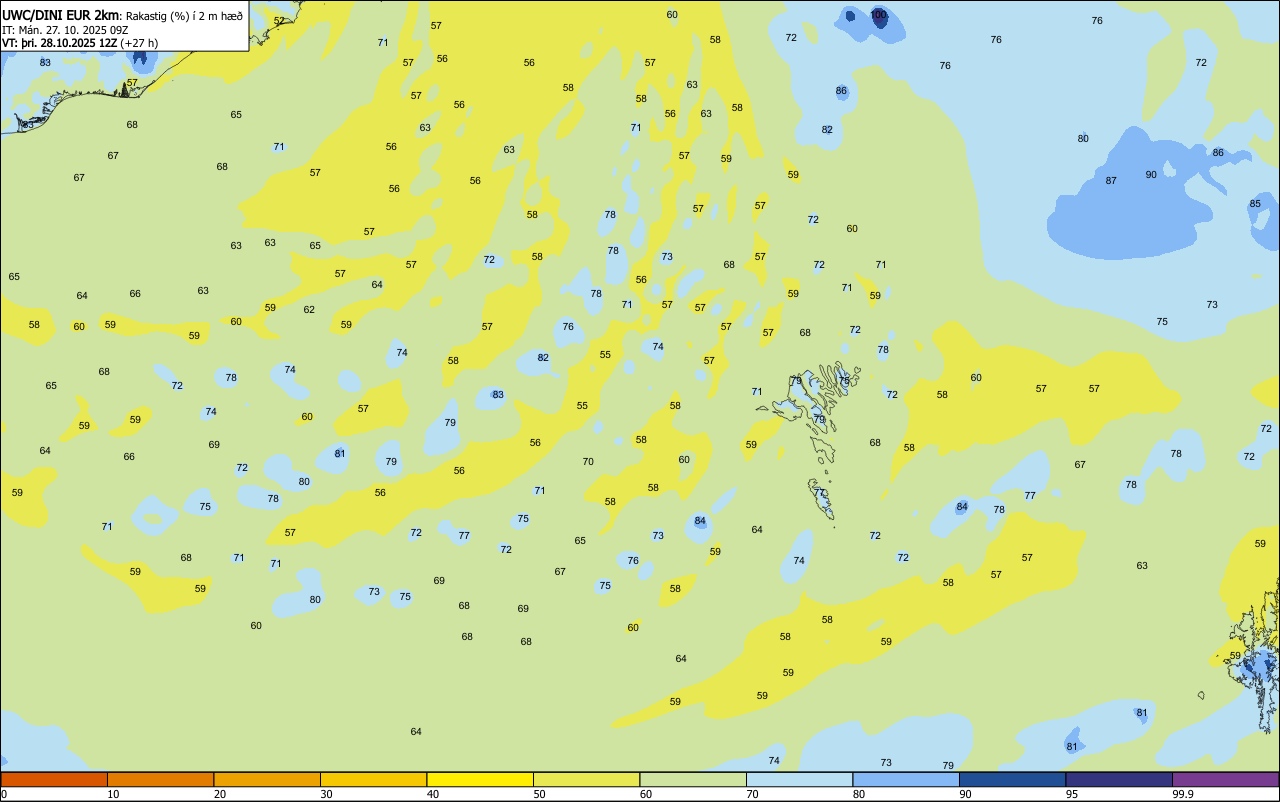Click the "Rakastig (%) í 2 m hæð" label
This screenshot has width=1280, height=802.
coord(184,16)
